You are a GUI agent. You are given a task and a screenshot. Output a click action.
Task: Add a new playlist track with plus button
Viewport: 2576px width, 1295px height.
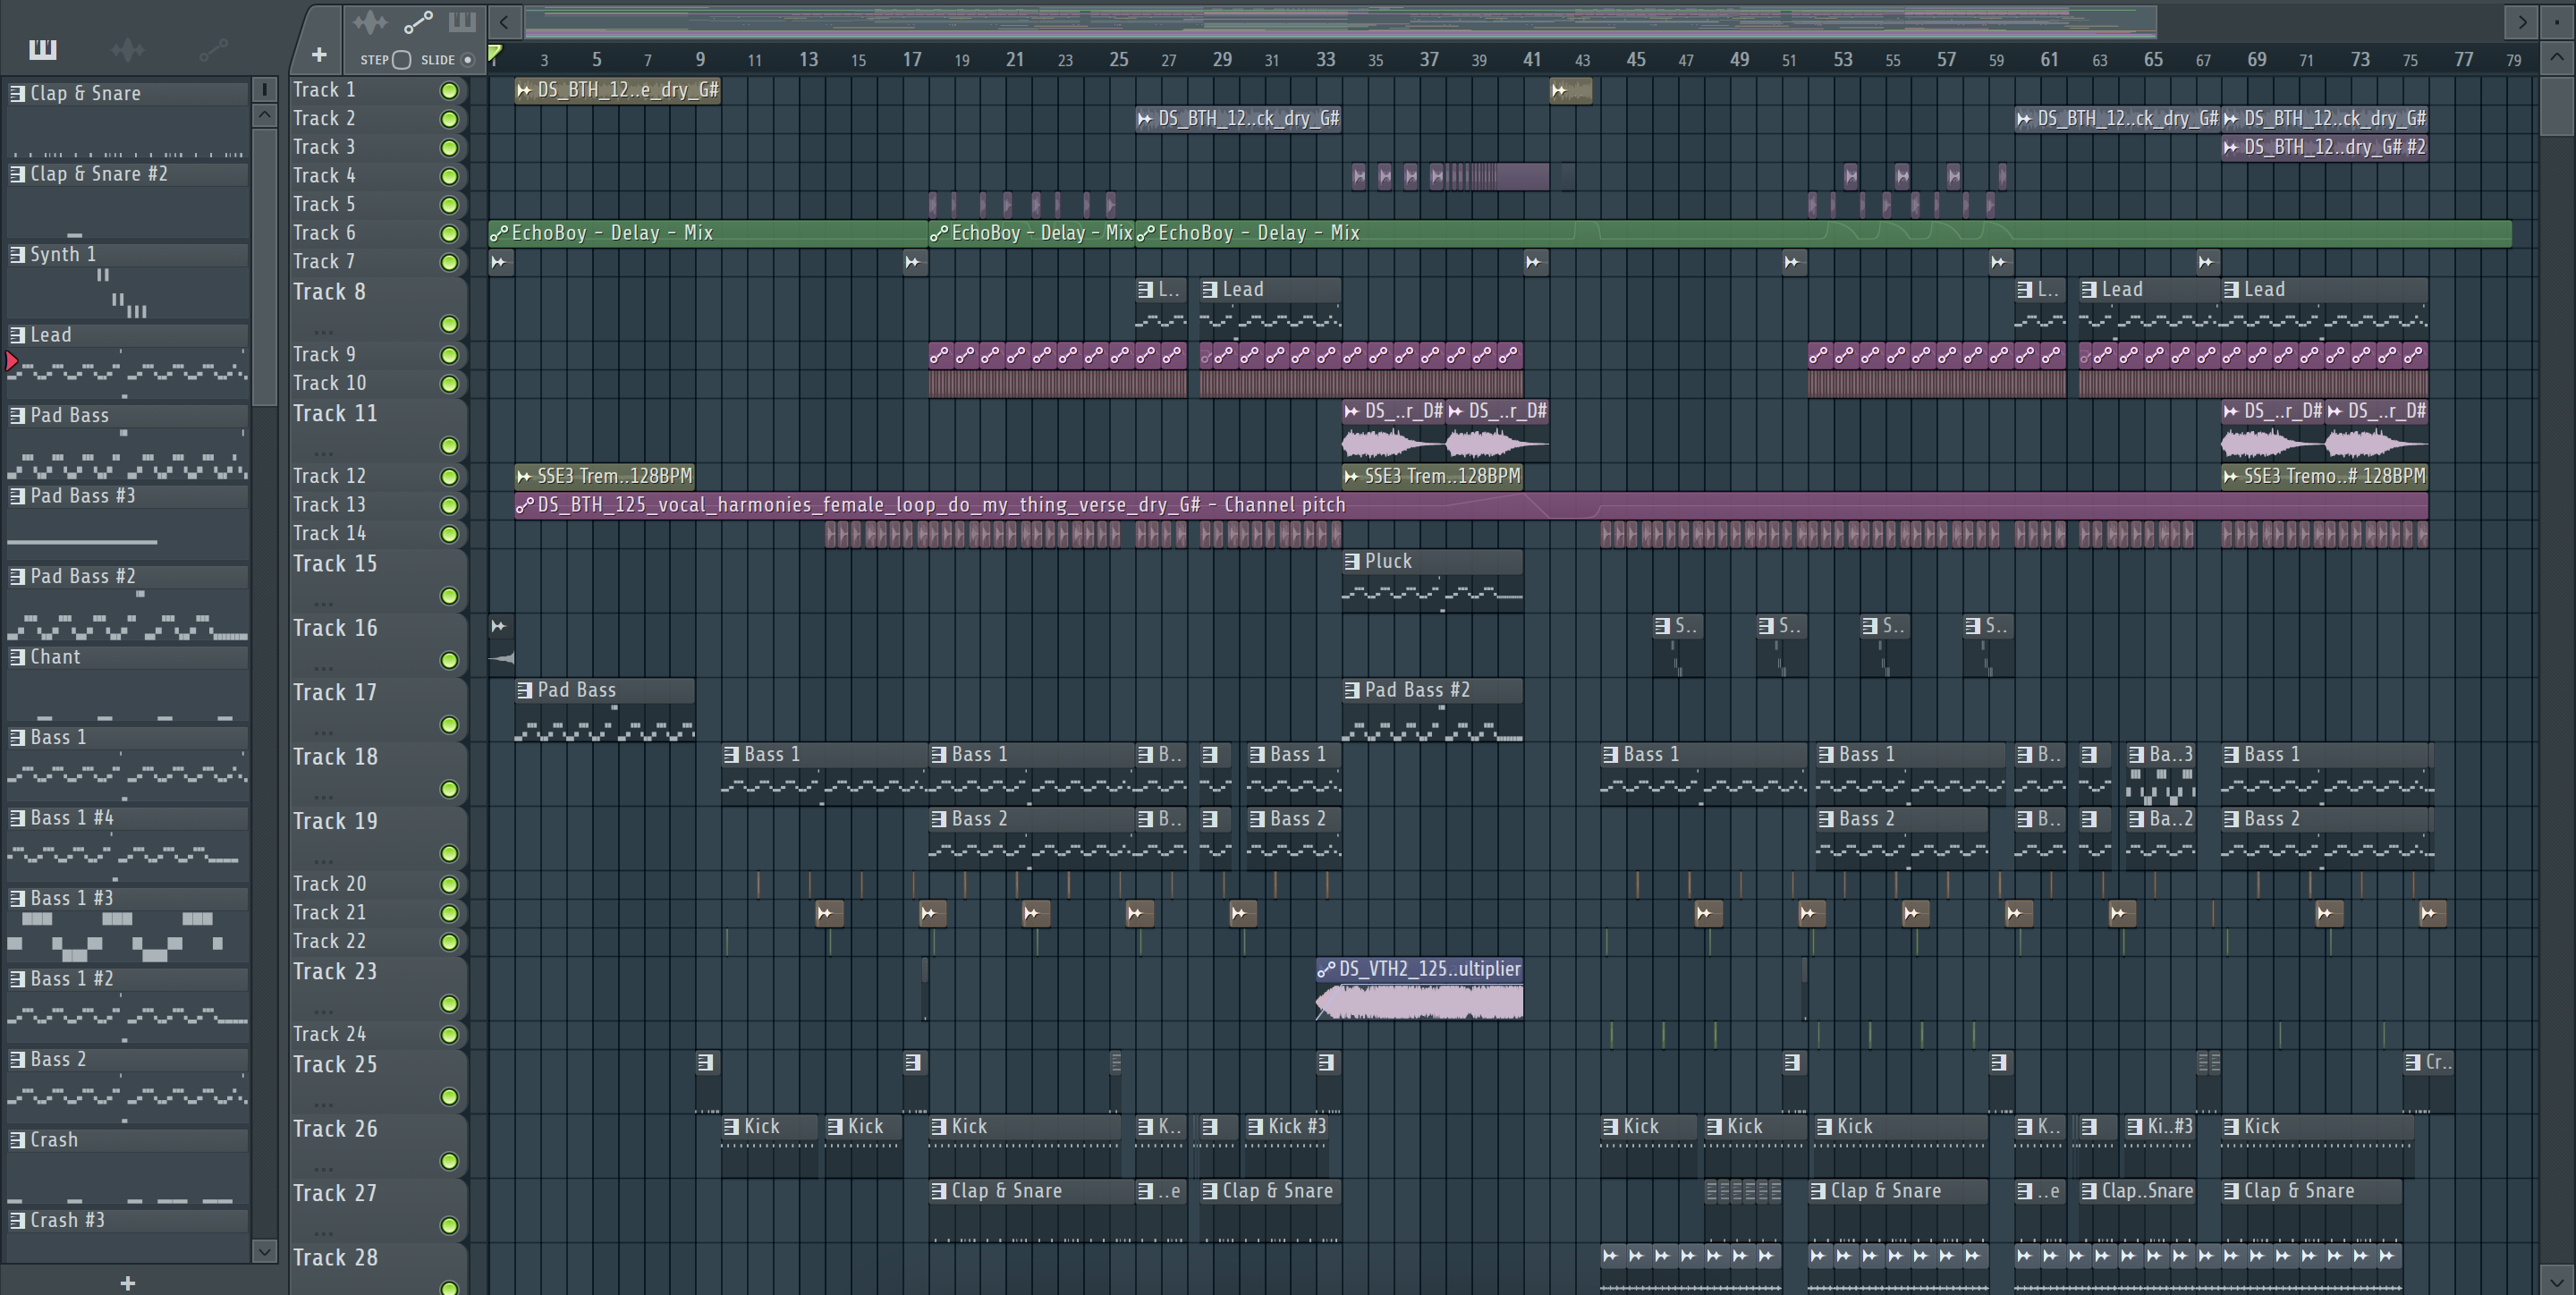(x=319, y=55)
